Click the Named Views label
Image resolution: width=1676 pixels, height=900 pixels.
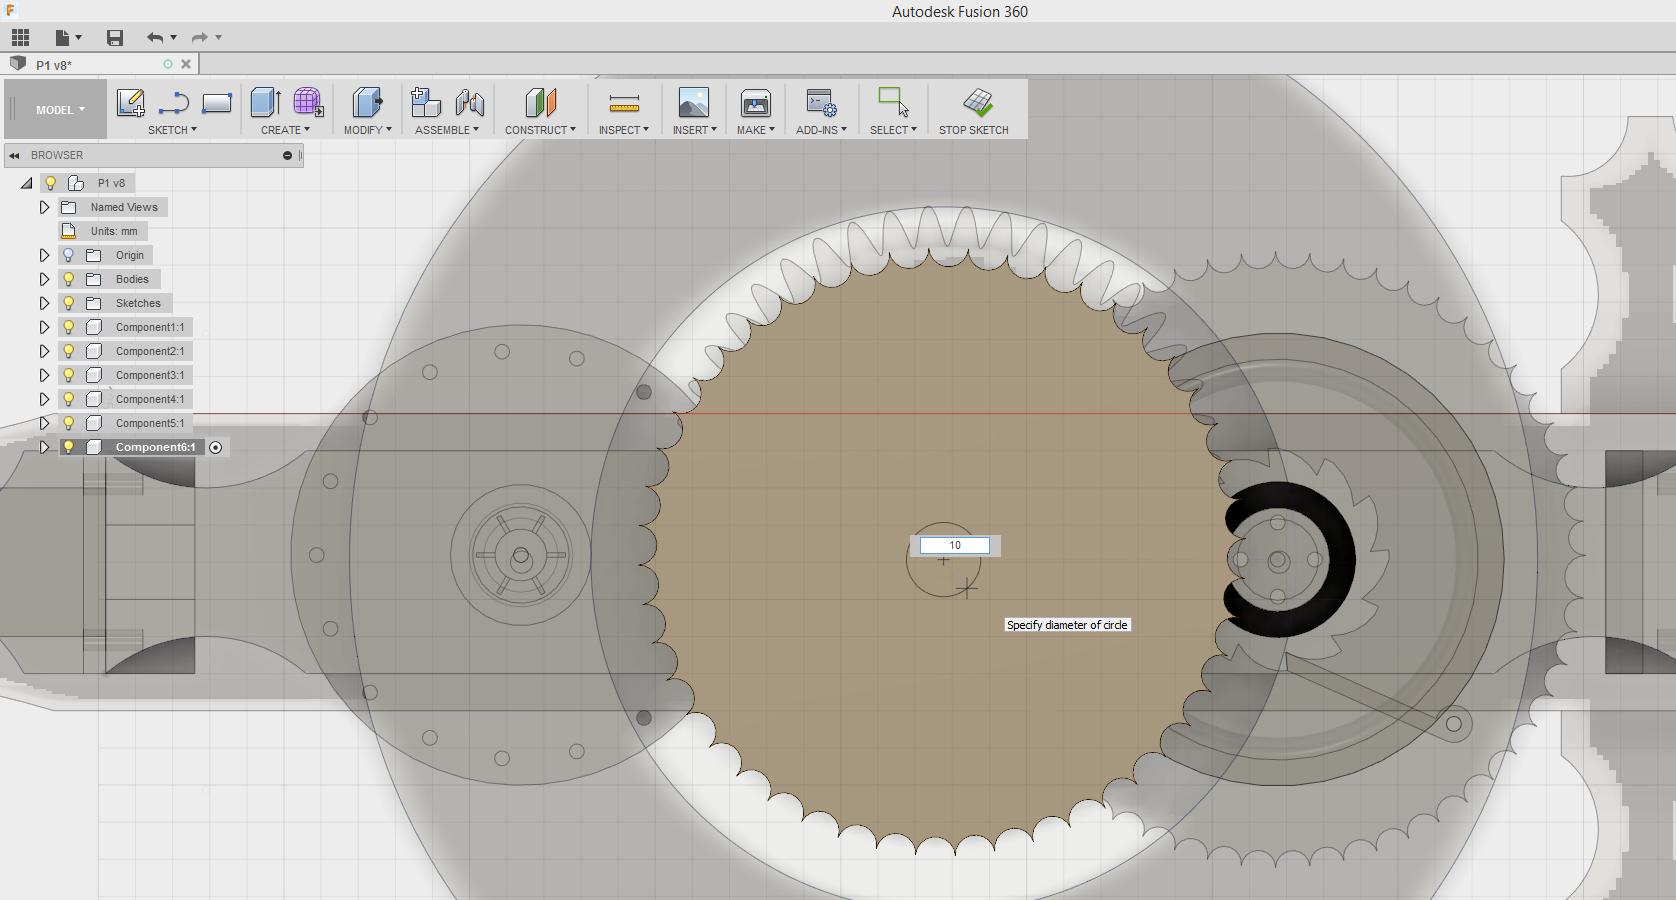coord(124,207)
